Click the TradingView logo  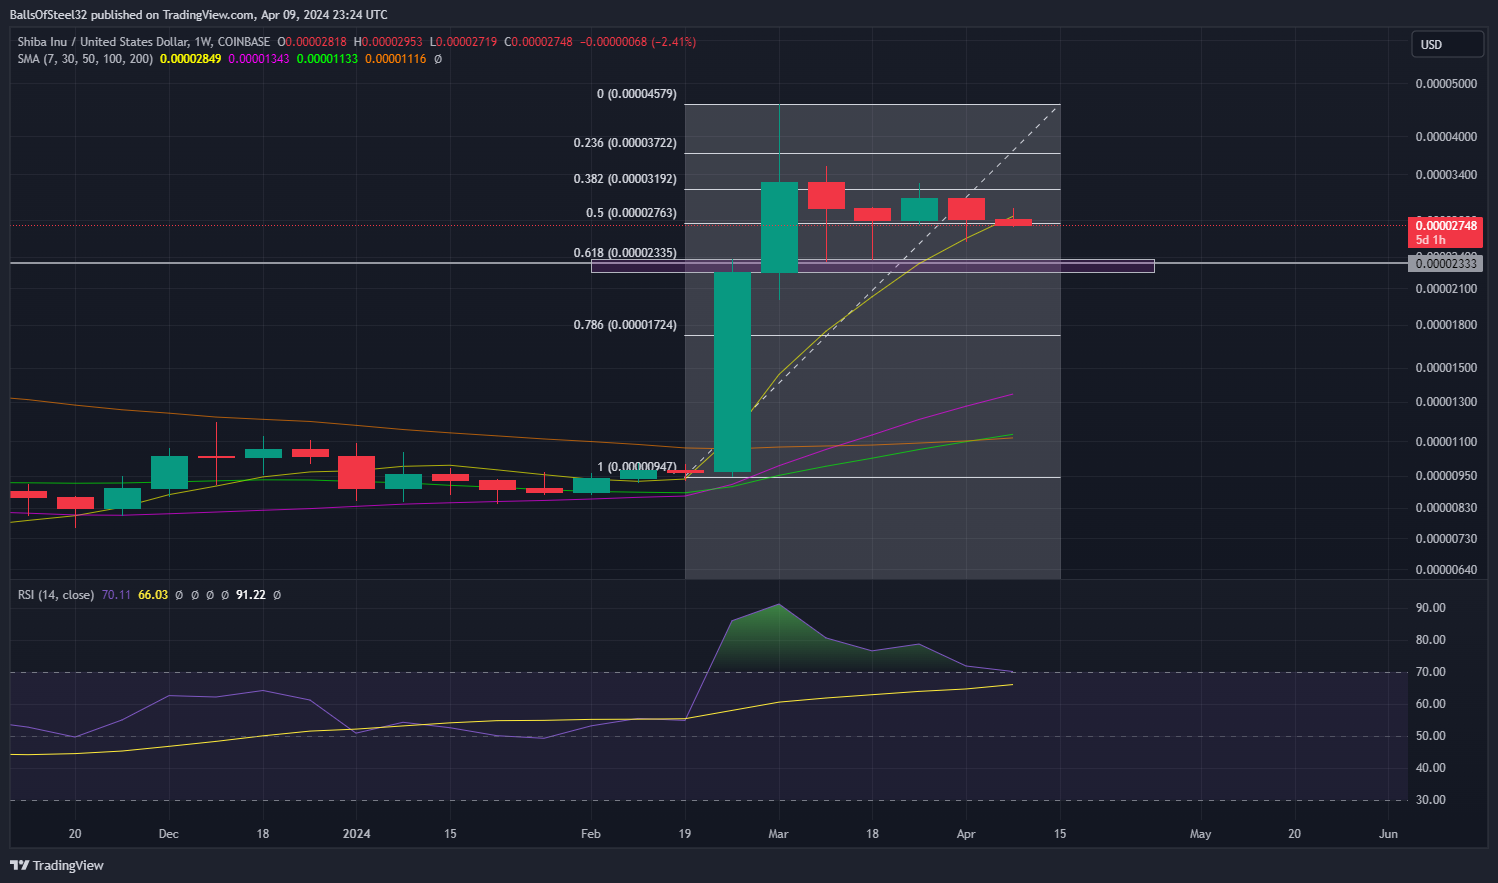coord(57,865)
